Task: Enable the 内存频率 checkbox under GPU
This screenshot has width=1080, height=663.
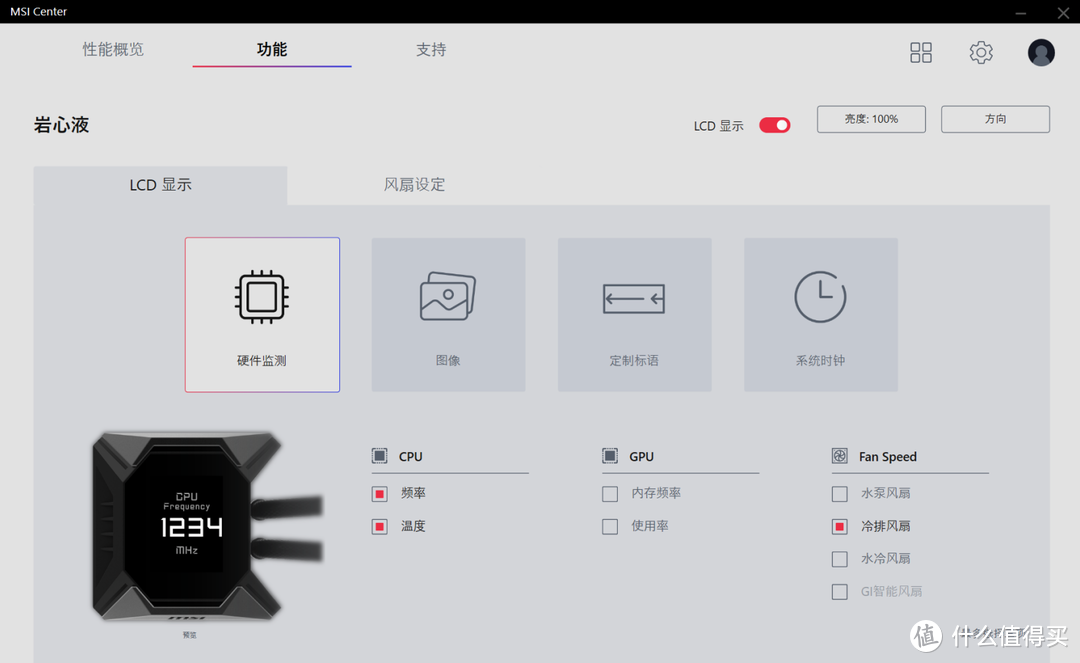Action: 610,493
